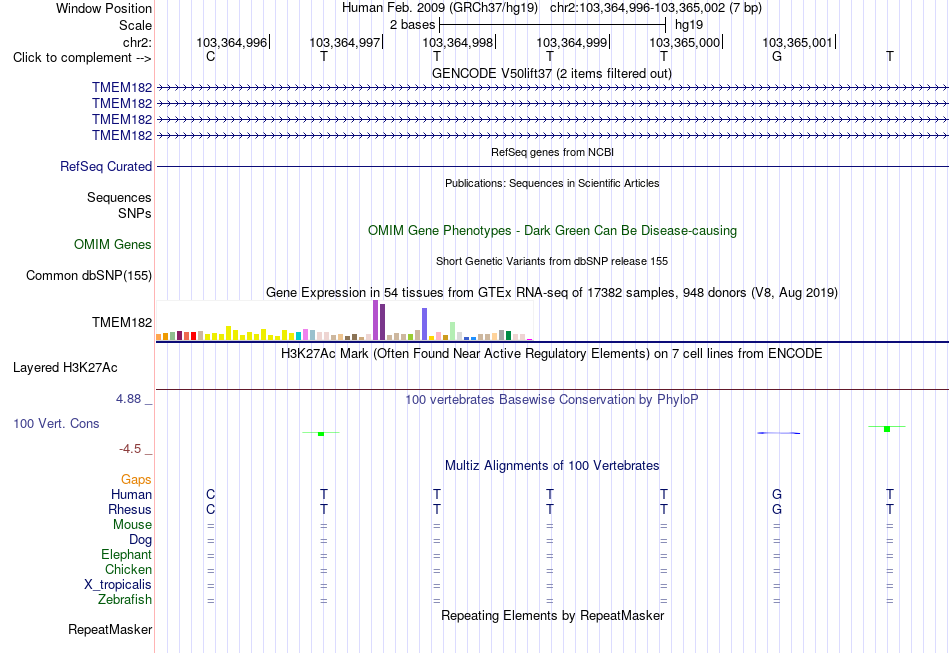Click the base position label 103,364,999
The width and height of the screenshot is (950, 653).
pos(571,42)
